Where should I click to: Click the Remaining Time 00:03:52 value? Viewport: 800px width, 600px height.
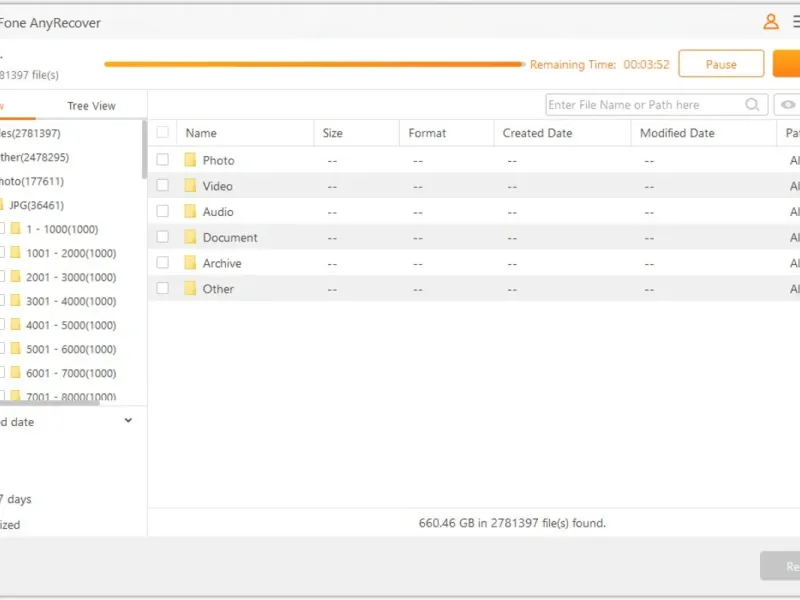646,64
